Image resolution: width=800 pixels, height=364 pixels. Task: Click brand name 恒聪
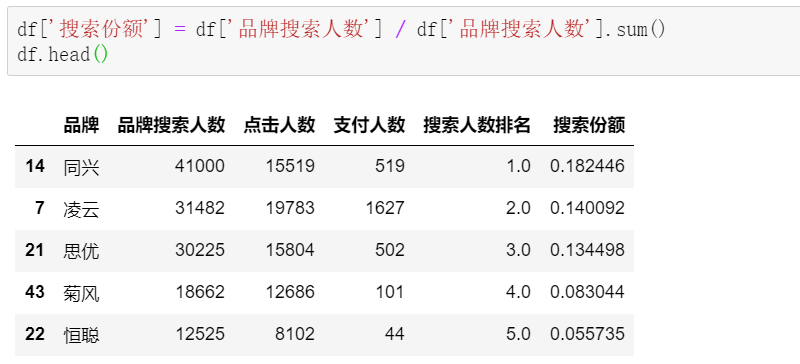click(81, 335)
